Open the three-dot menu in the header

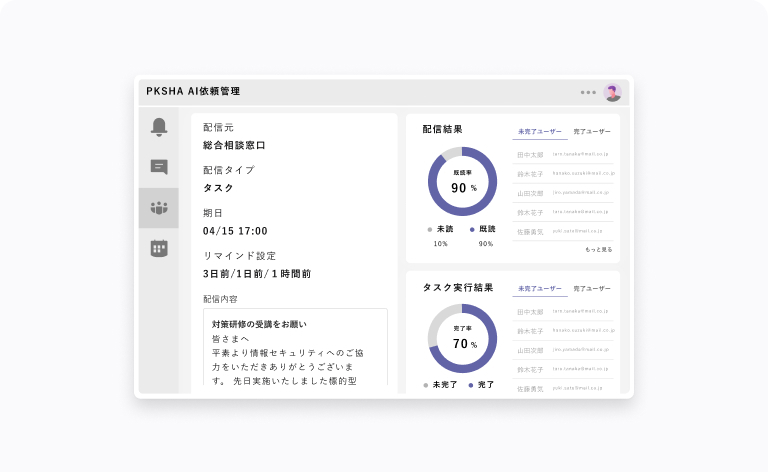pos(588,93)
